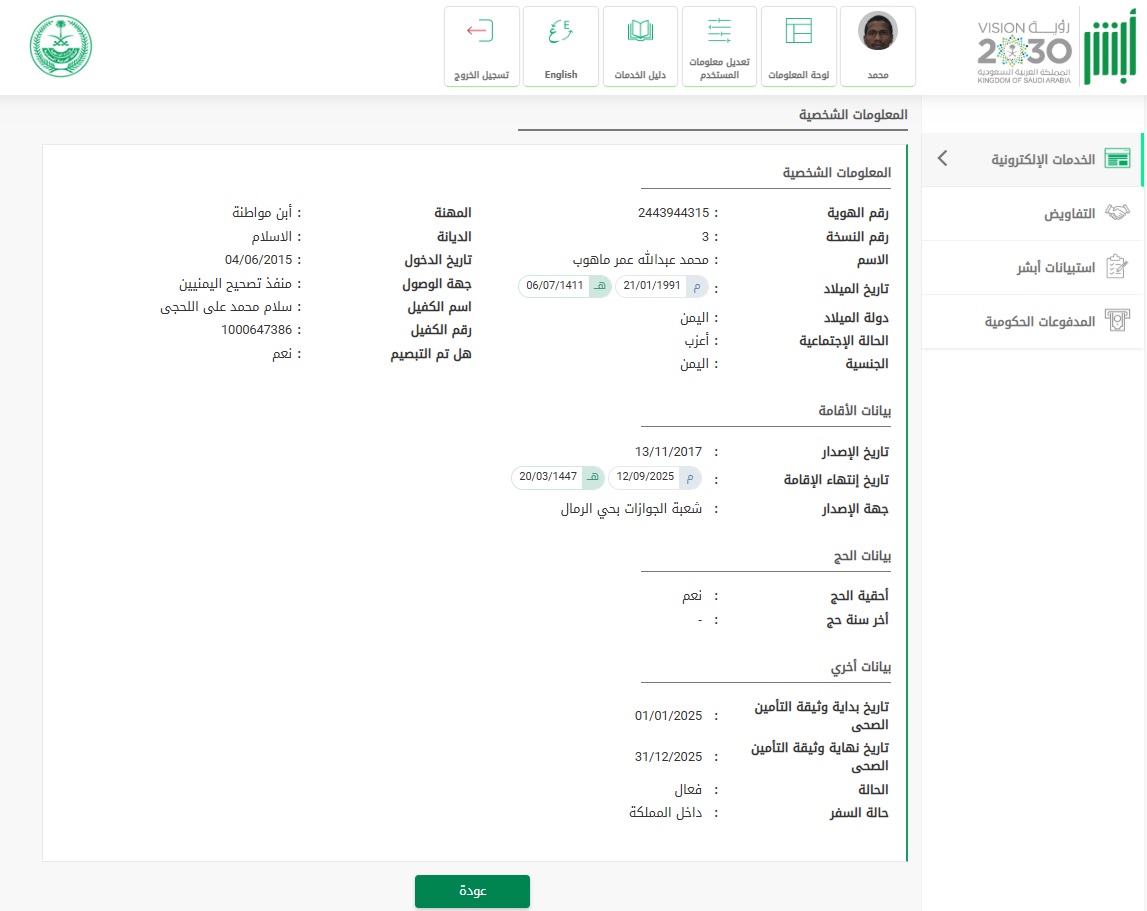This screenshot has width=1147, height=911.
Task: Open the services guide book icon
Action: coord(640,31)
